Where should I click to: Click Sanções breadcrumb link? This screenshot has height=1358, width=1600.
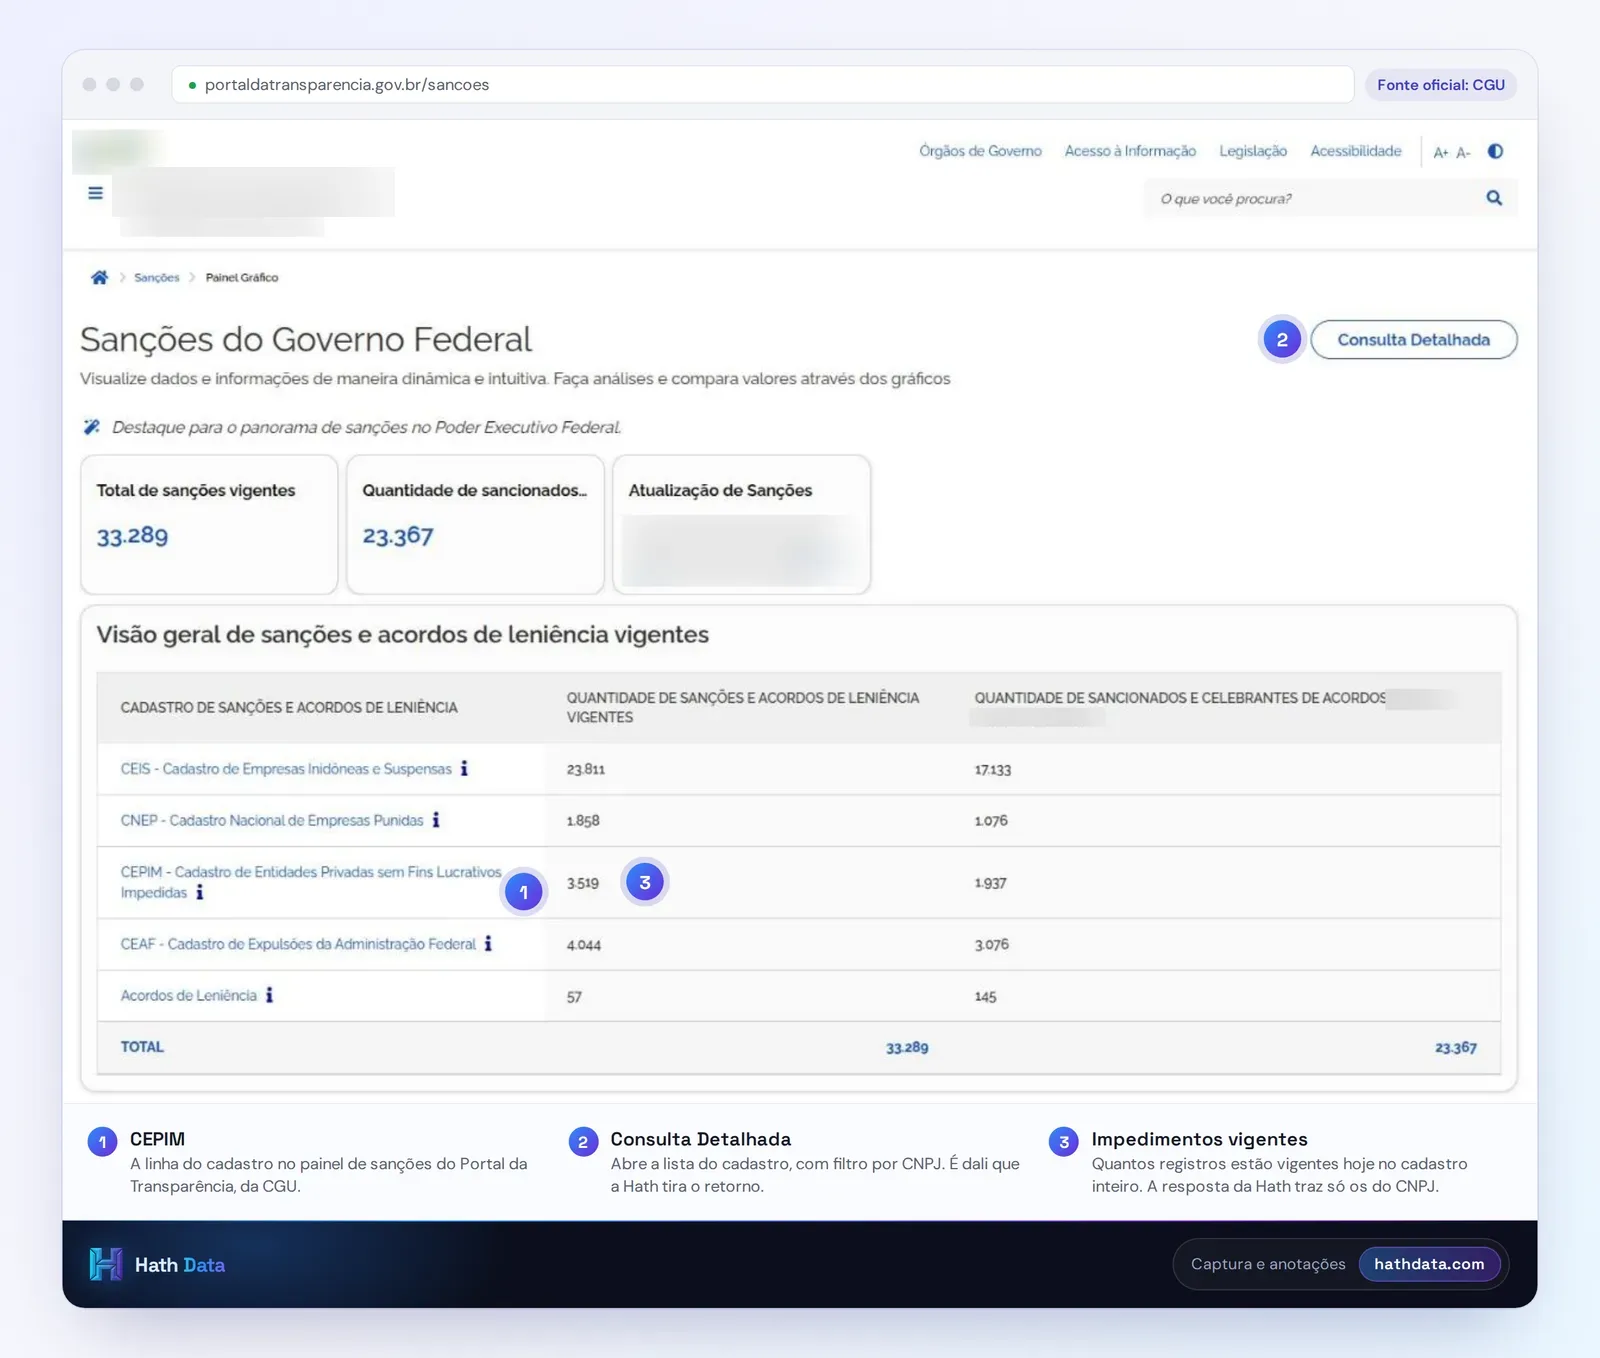pyautogui.click(x=157, y=278)
